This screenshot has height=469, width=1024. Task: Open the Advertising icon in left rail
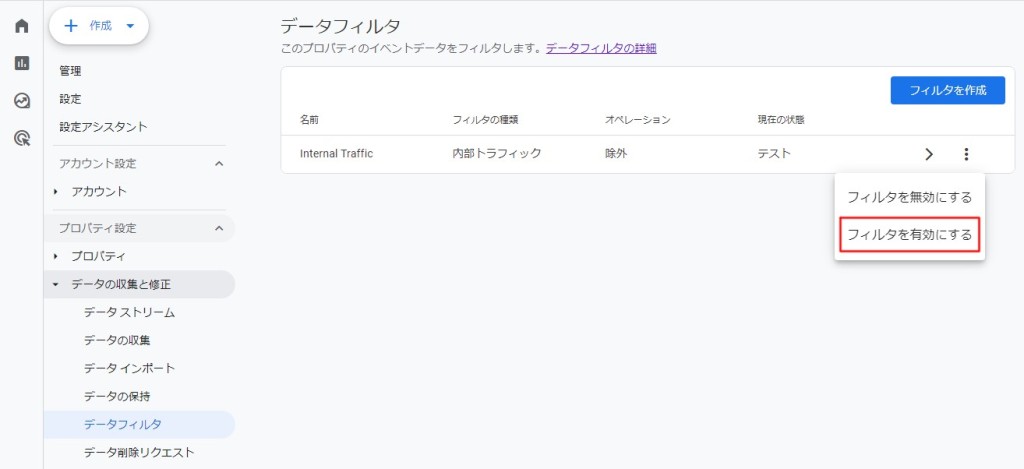(x=21, y=138)
